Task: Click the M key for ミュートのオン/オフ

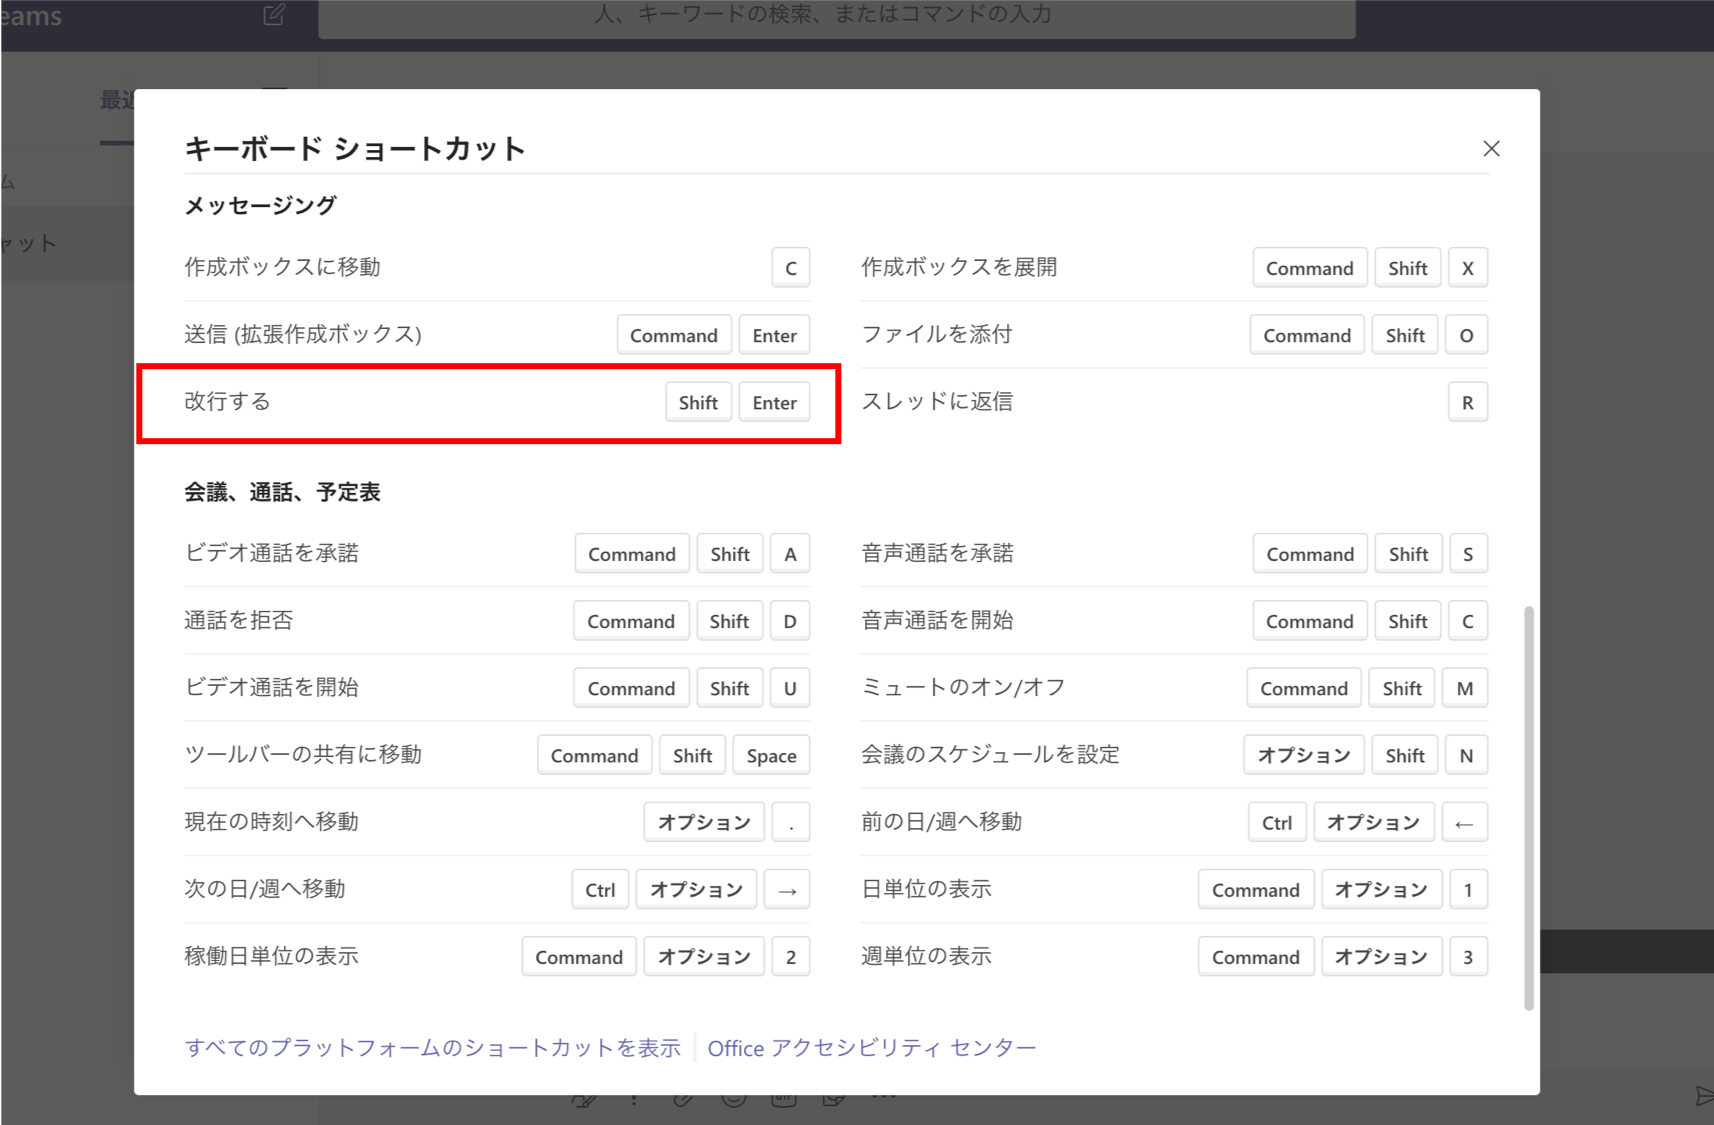Action: pyautogui.click(x=1465, y=689)
